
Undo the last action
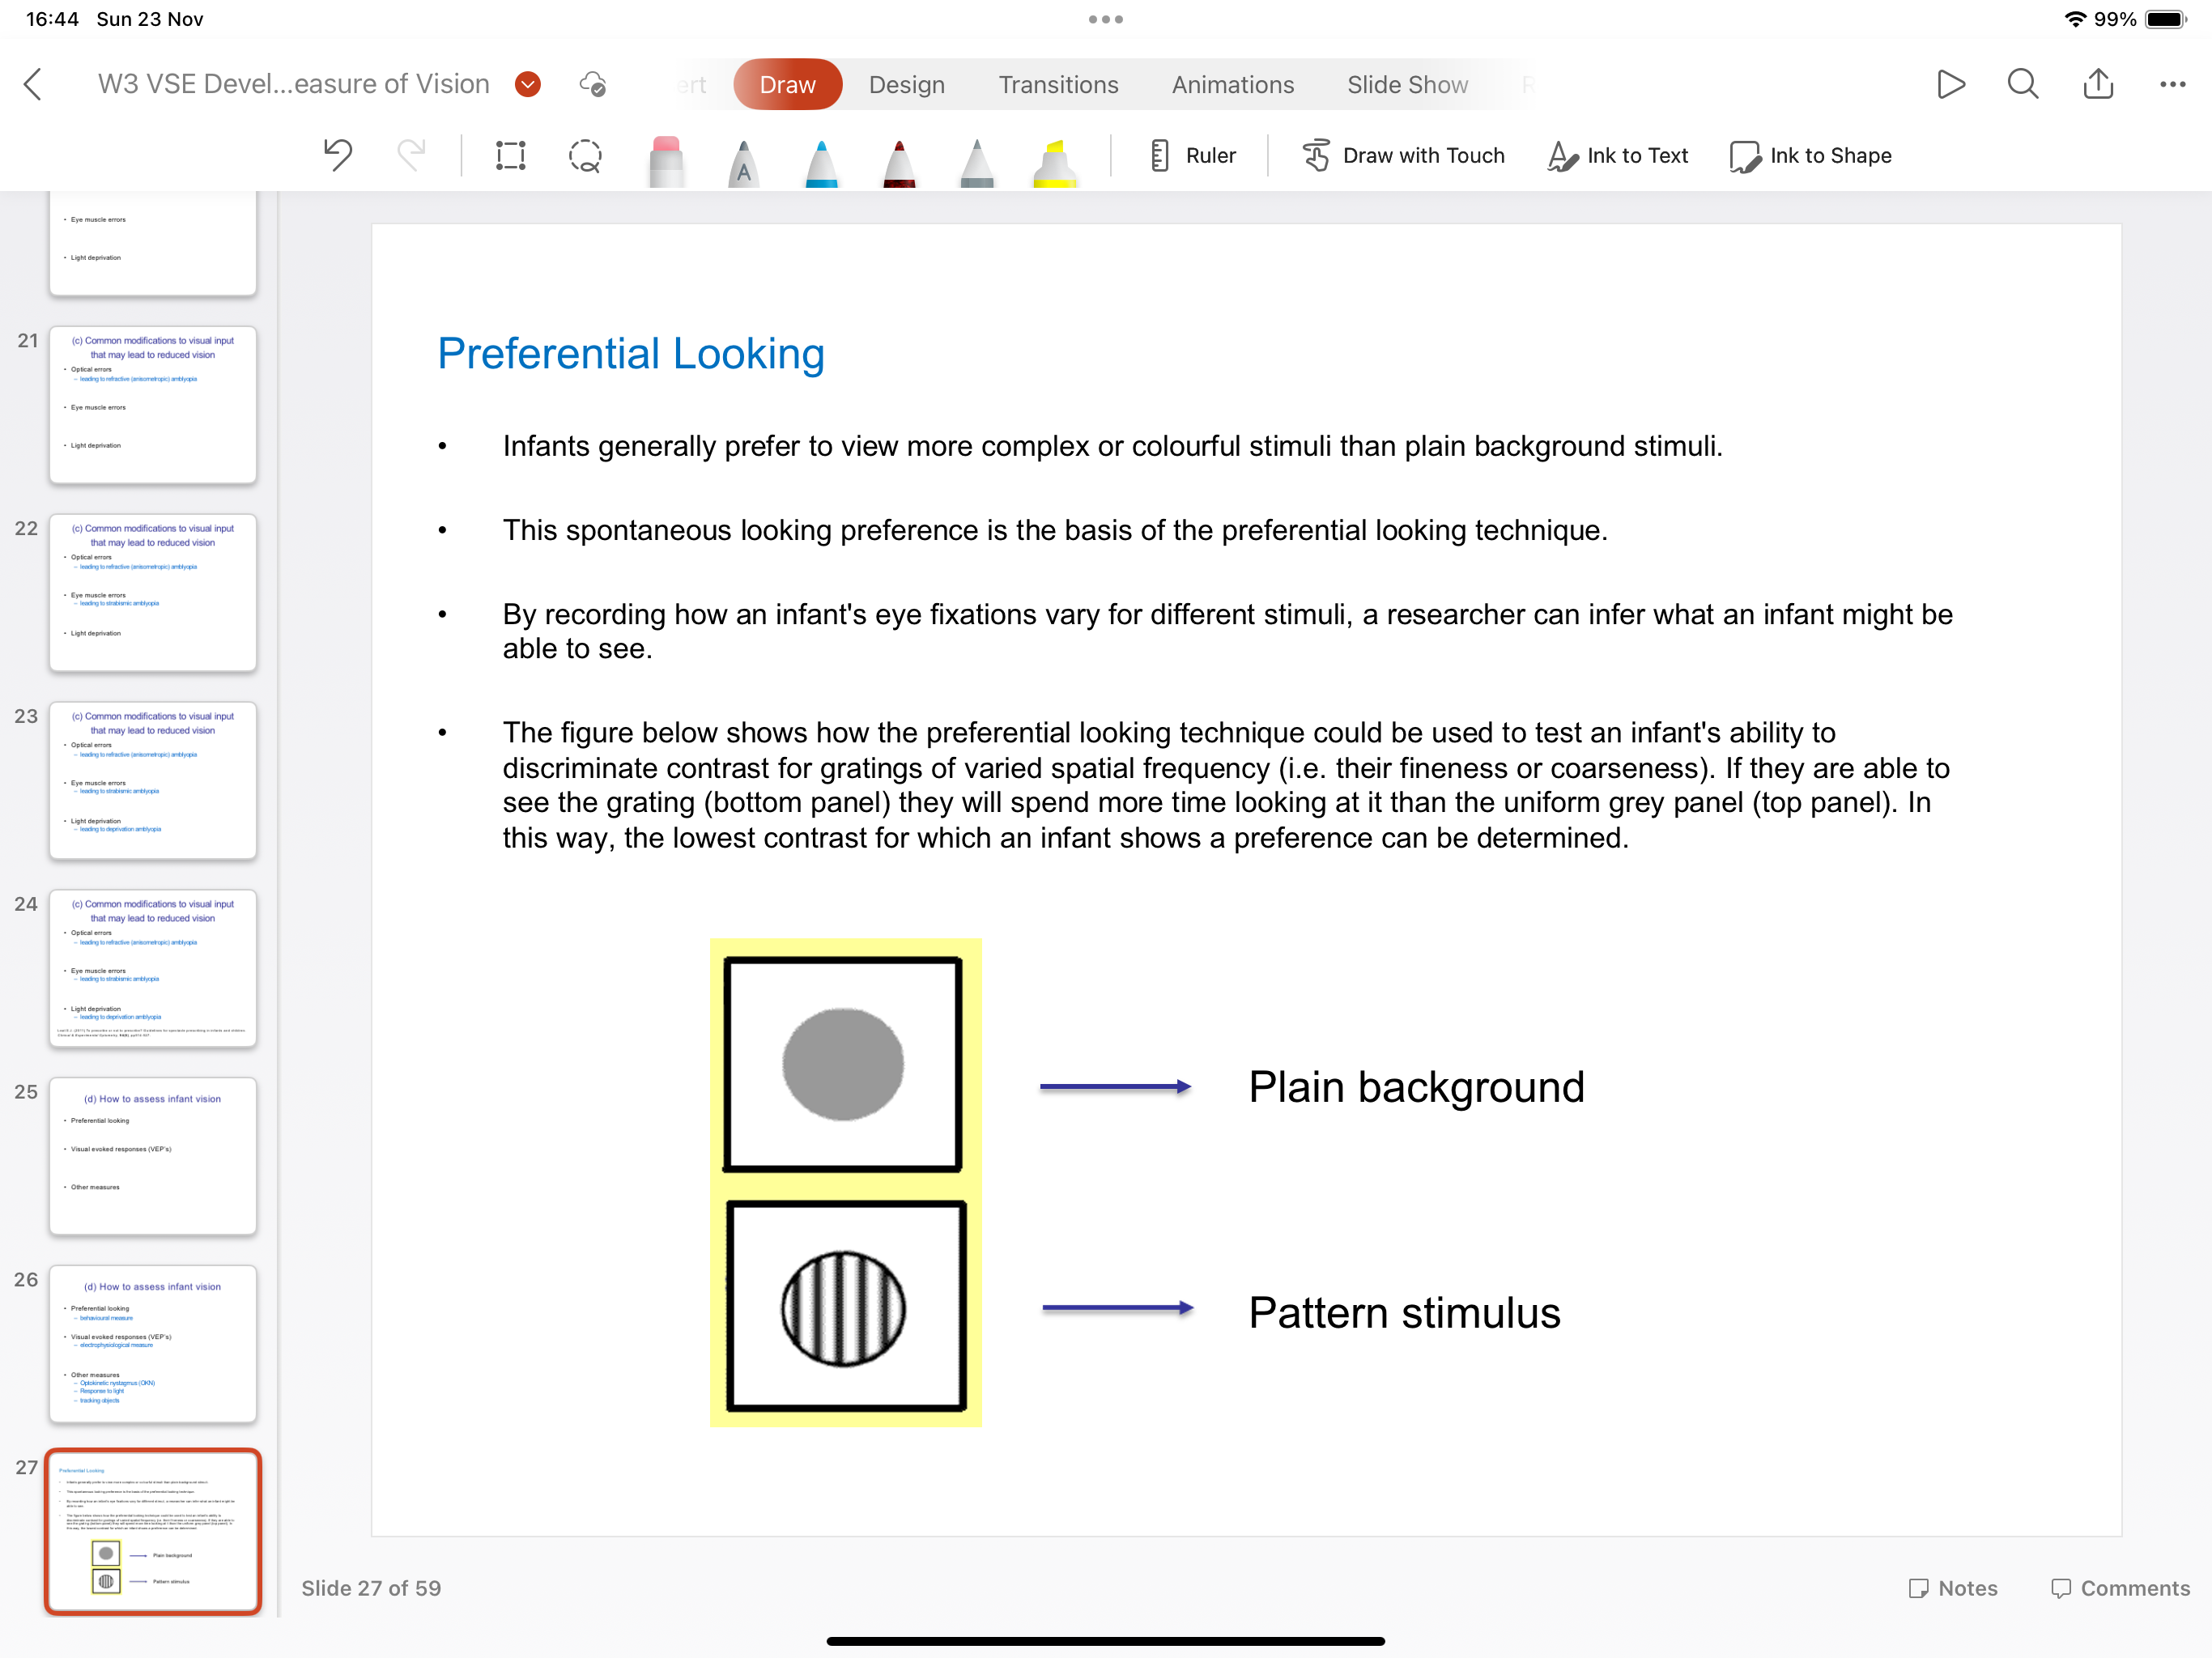pos(339,155)
